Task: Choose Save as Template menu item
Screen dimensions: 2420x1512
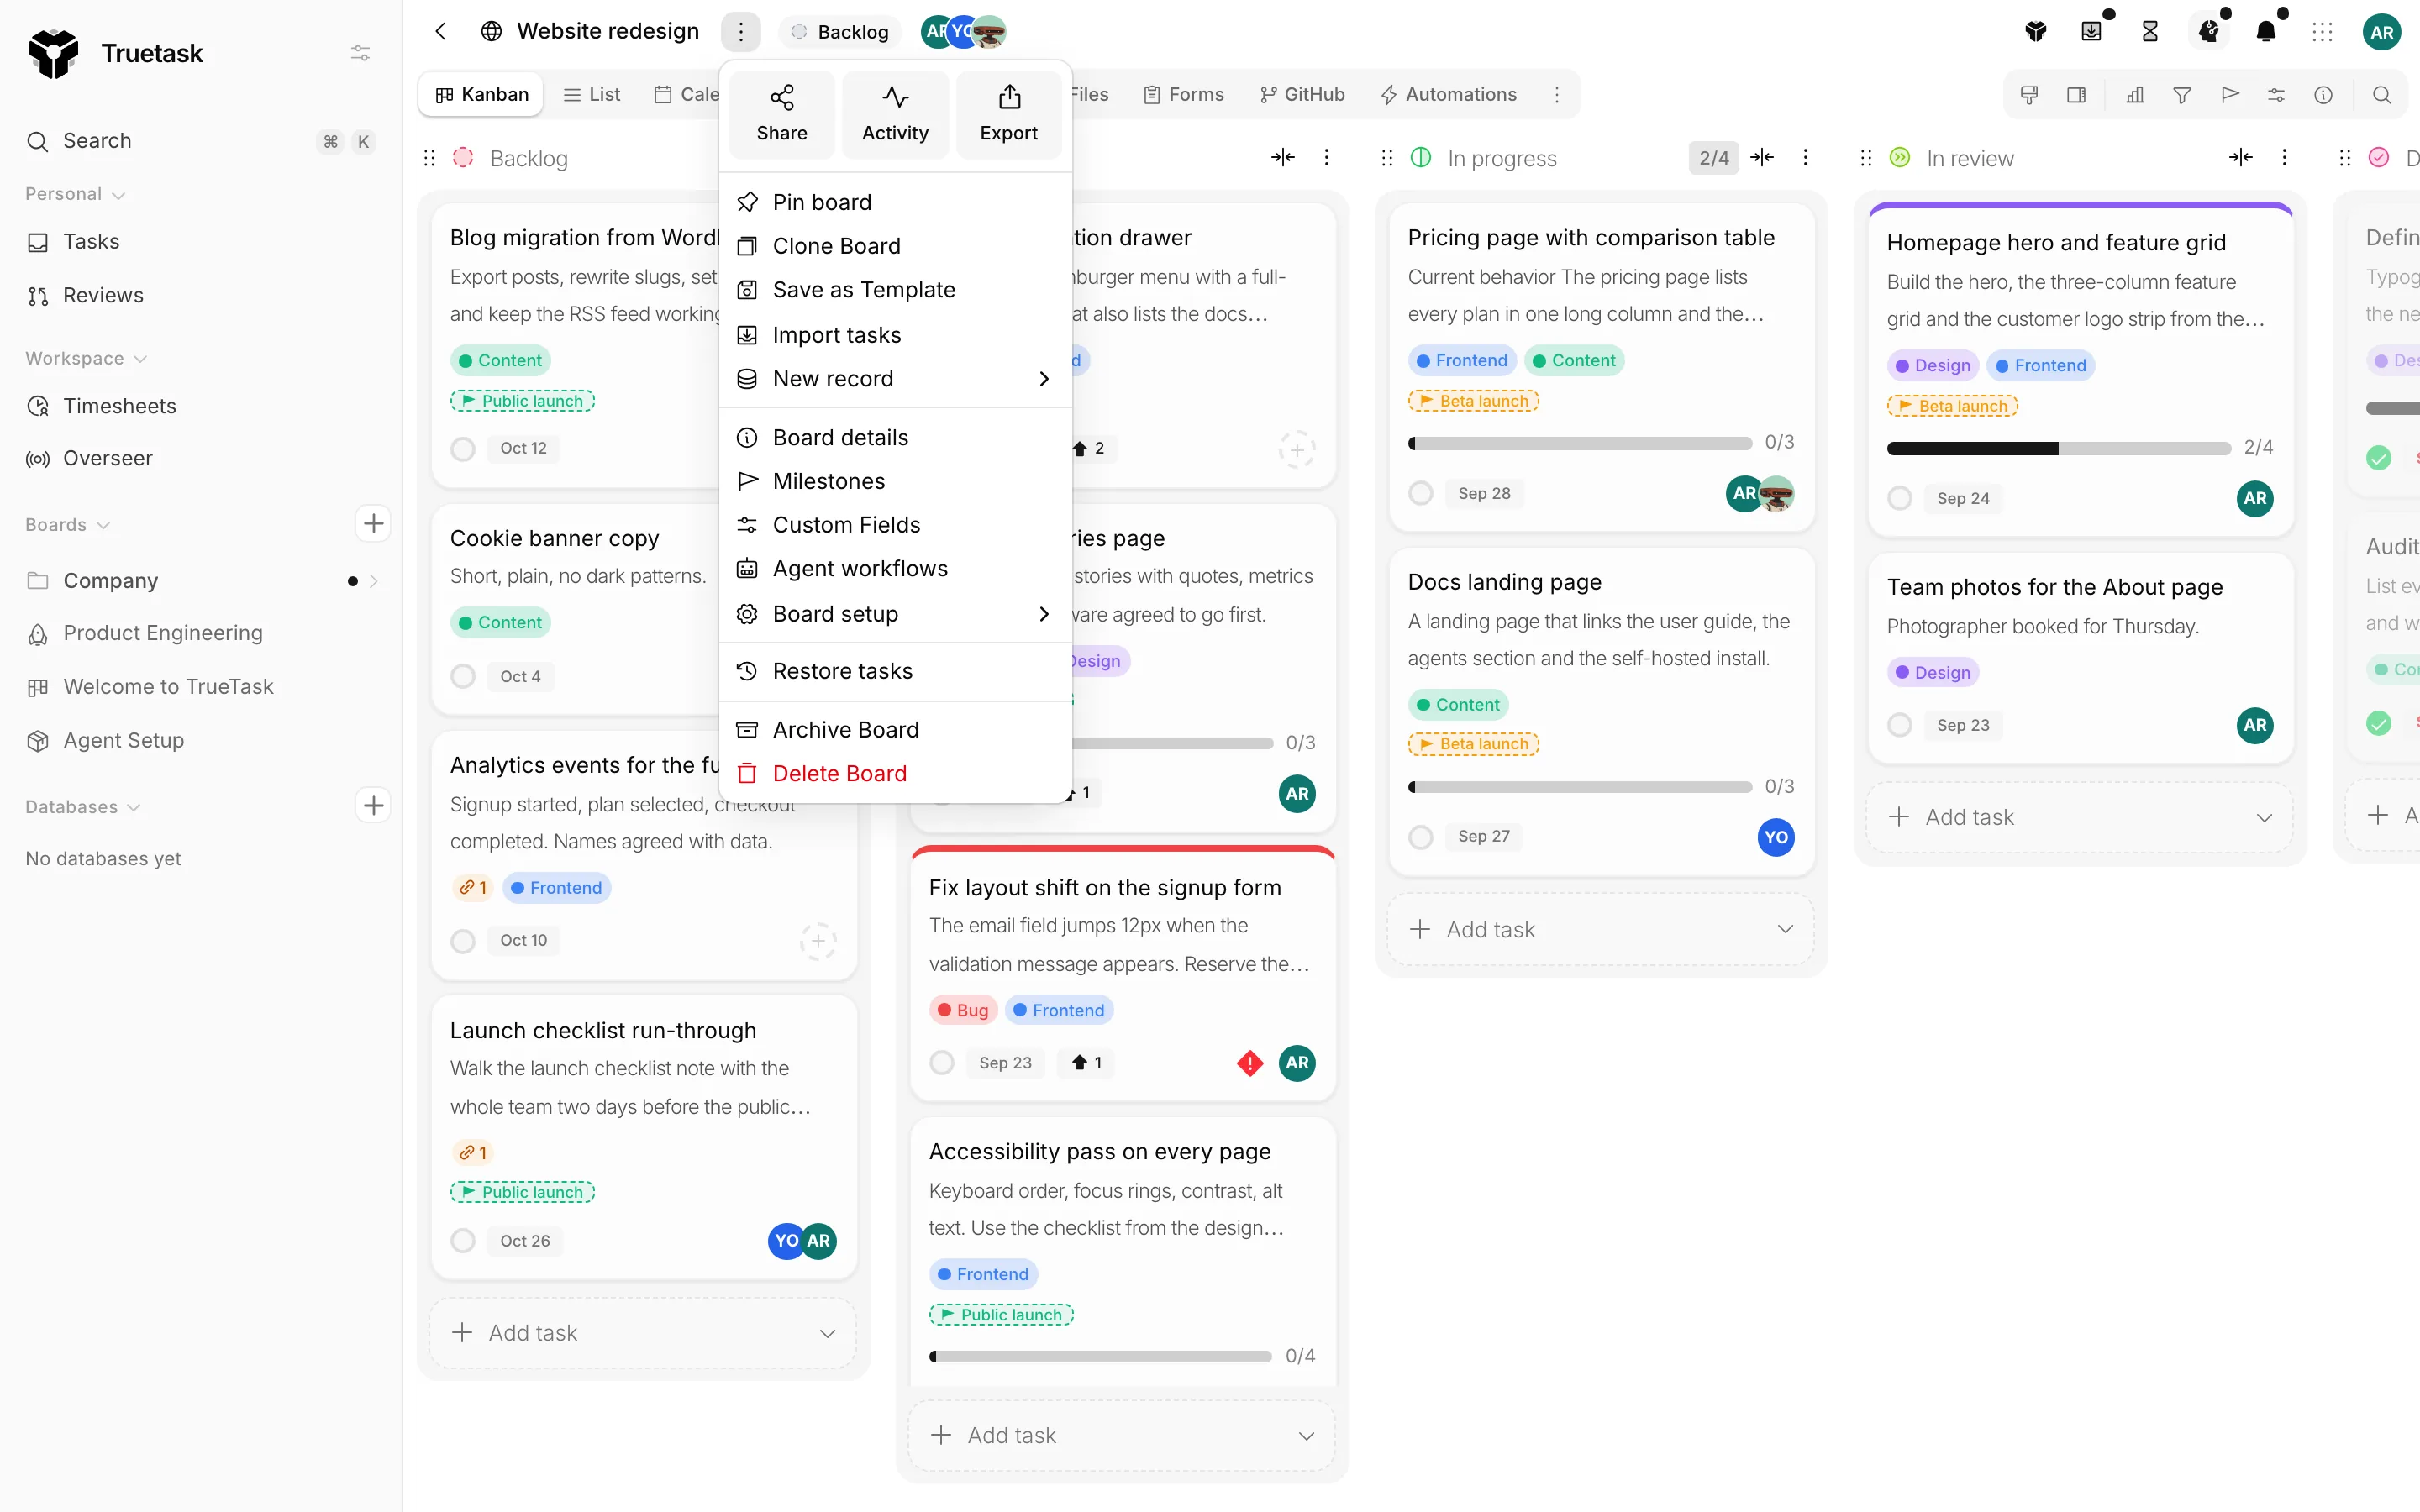Action: pos(895,290)
